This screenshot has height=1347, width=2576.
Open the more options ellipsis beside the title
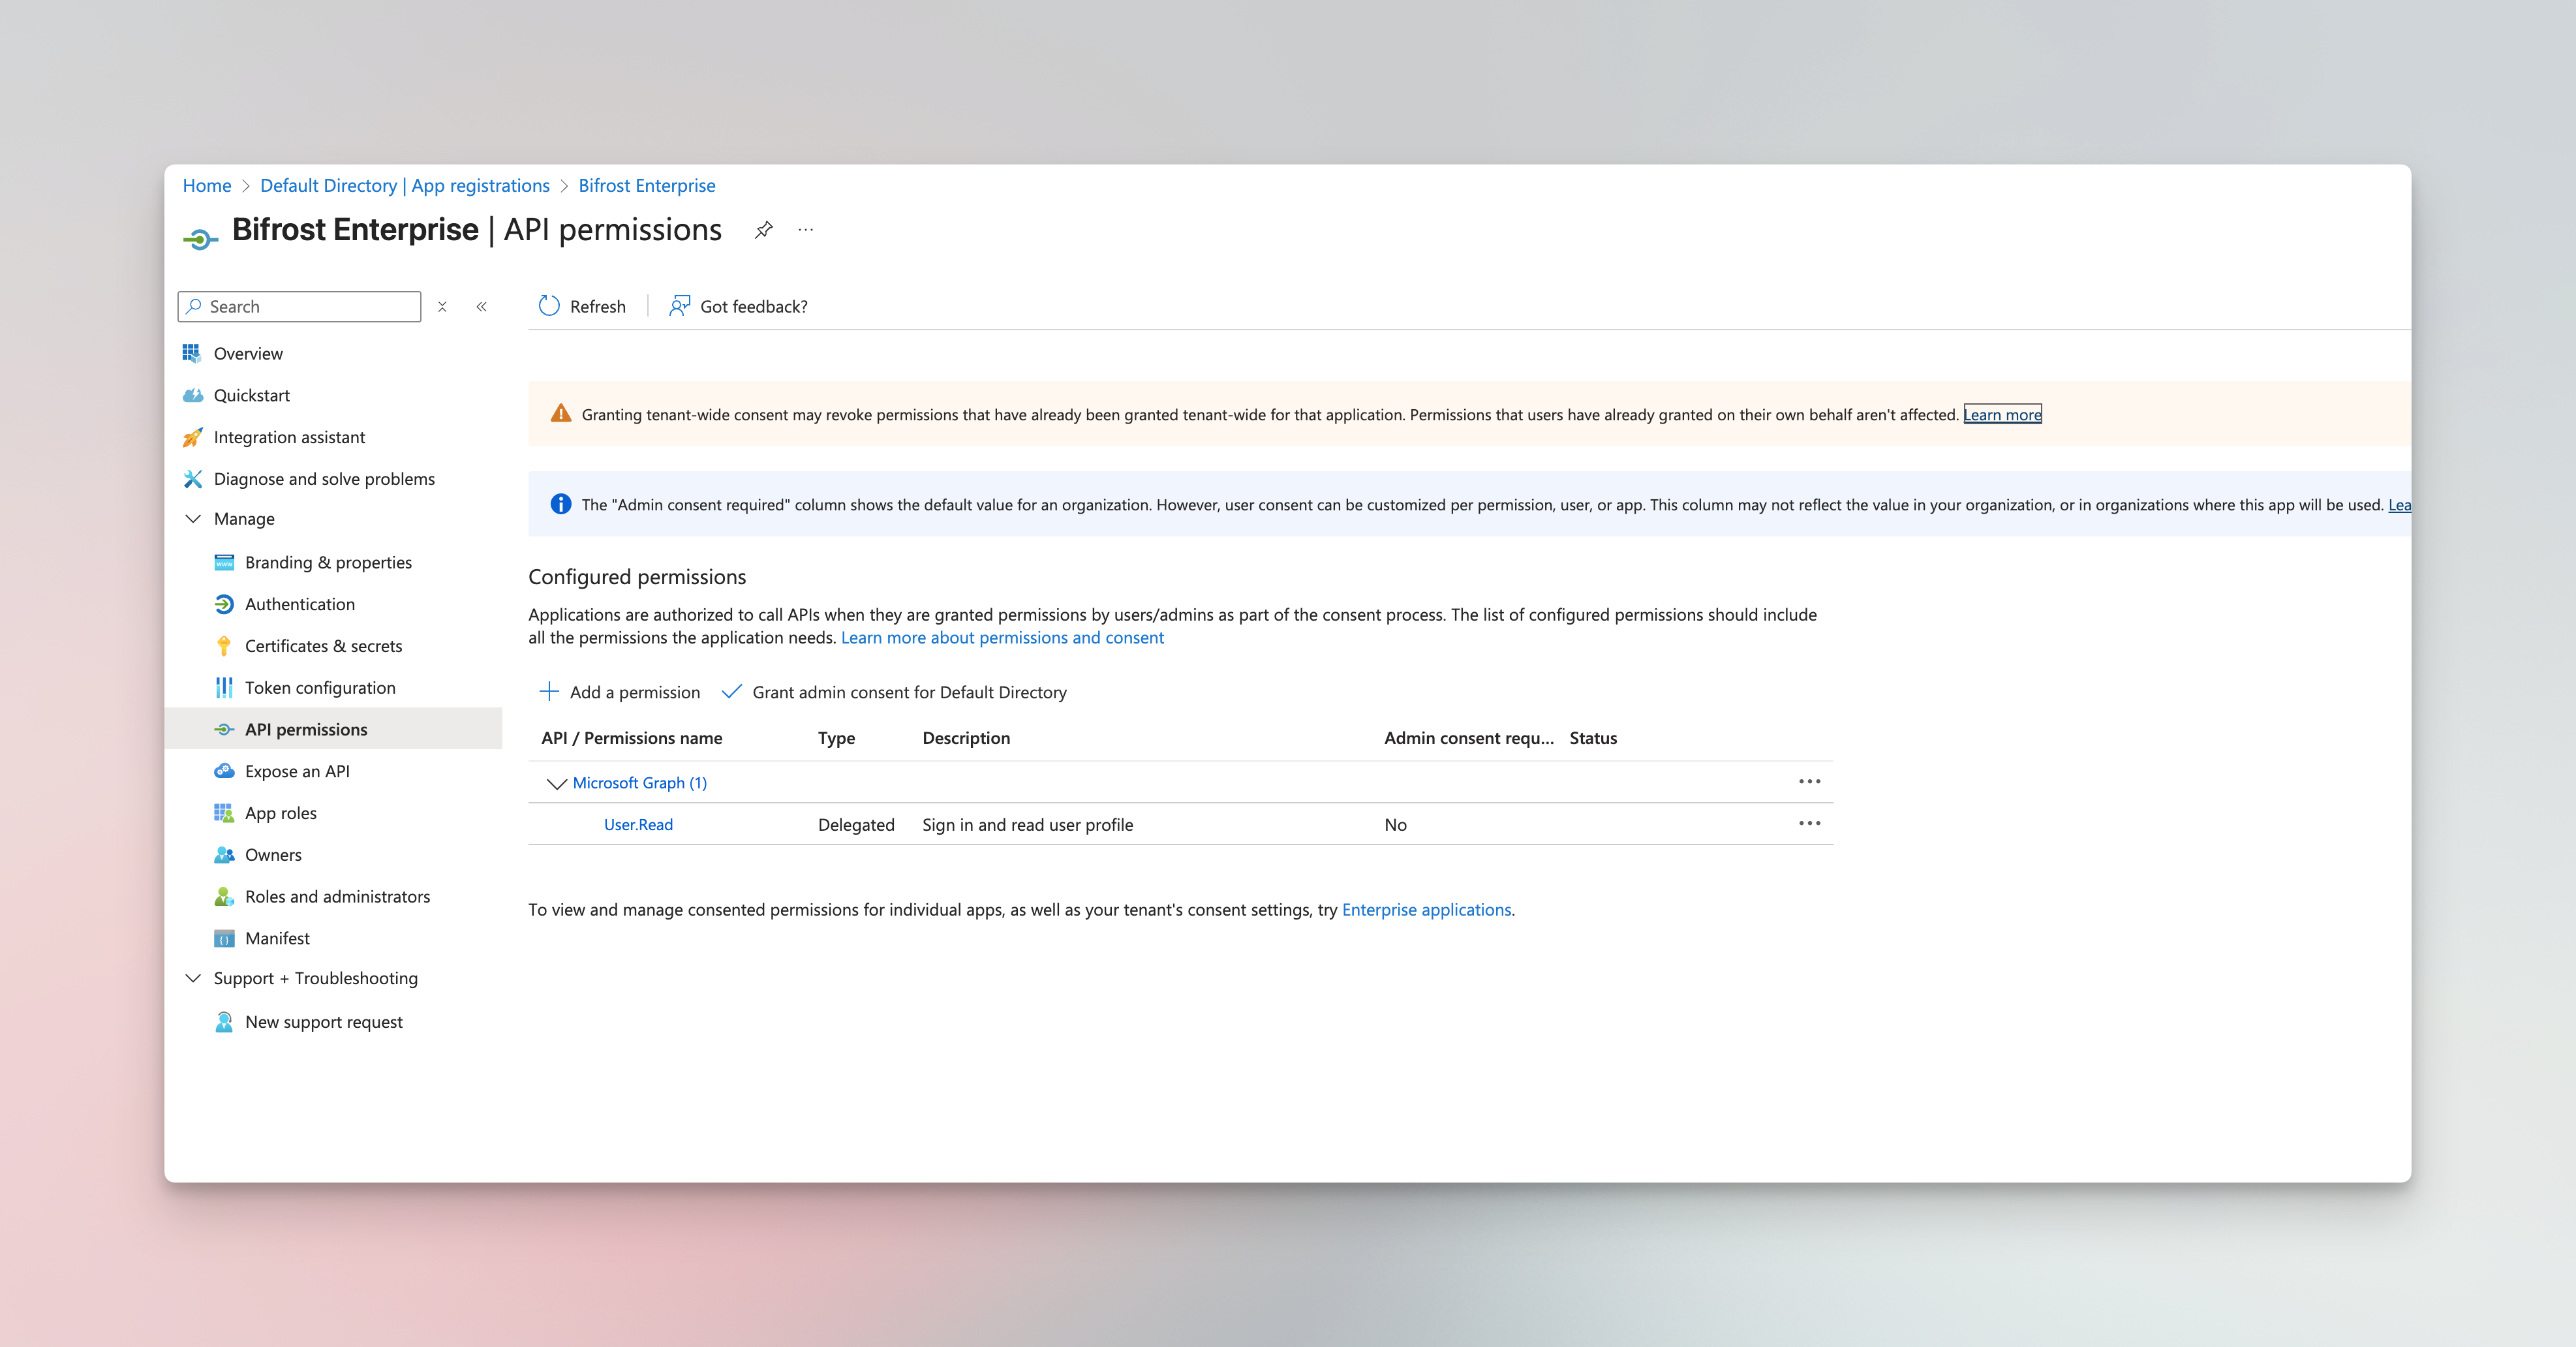click(806, 230)
